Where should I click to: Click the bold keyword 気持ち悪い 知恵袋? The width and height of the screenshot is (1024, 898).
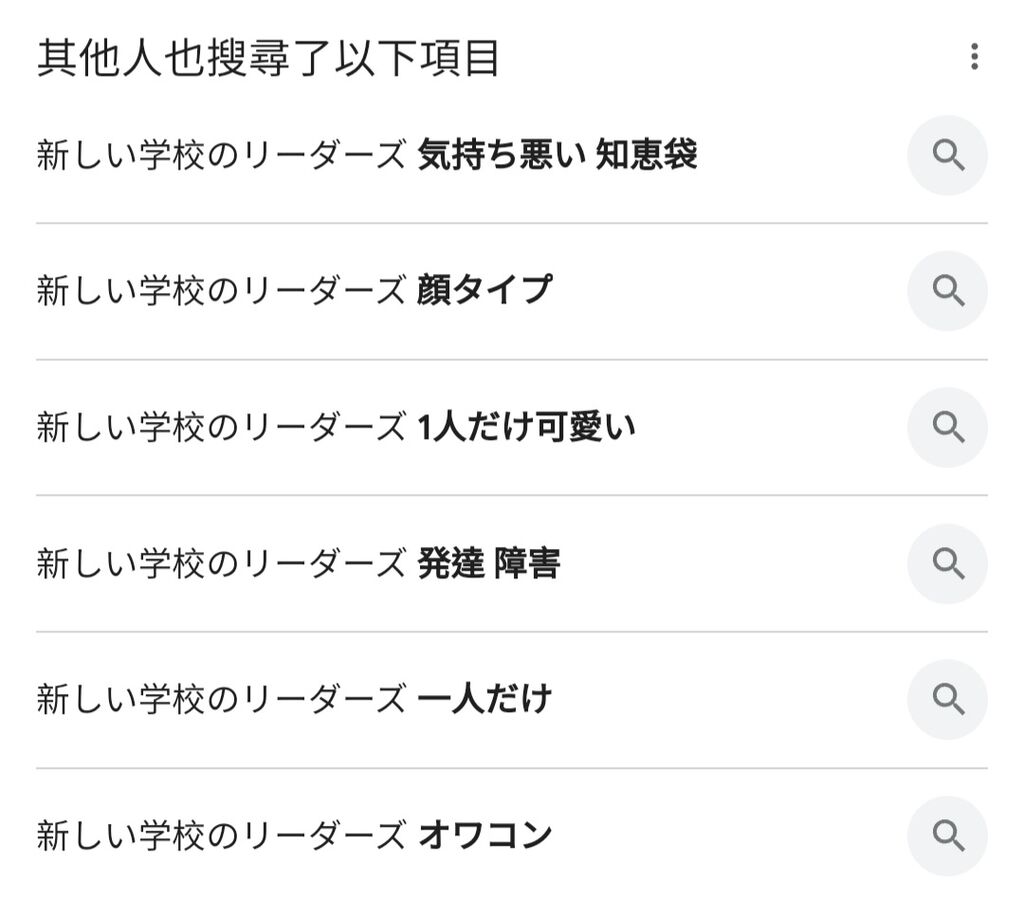(x=557, y=155)
